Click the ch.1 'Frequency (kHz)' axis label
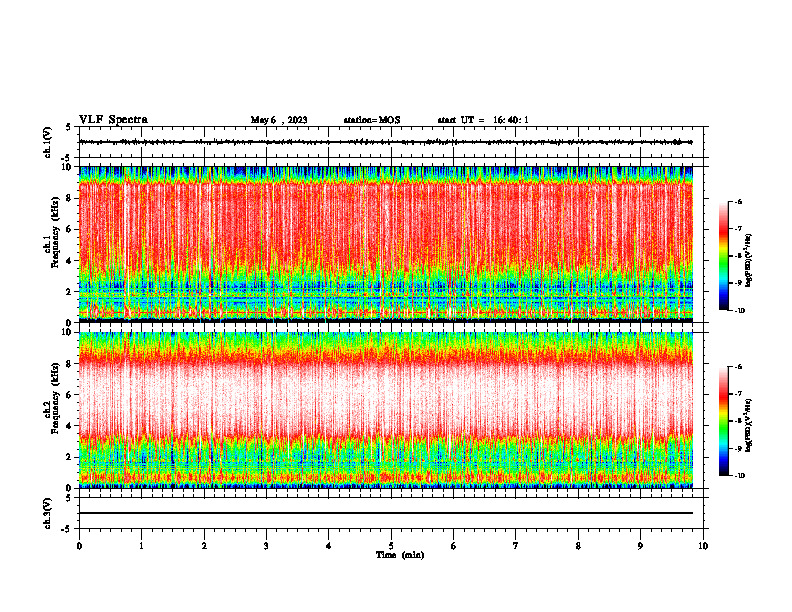The width and height of the screenshot is (792, 612). pos(54,232)
